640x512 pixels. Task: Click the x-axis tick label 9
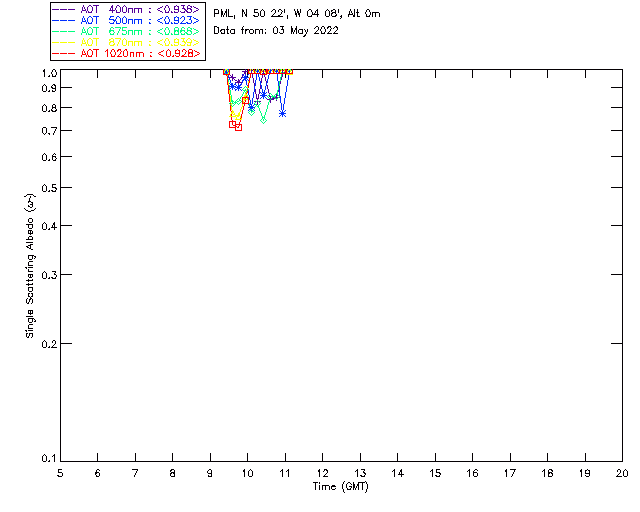click(x=210, y=473)
